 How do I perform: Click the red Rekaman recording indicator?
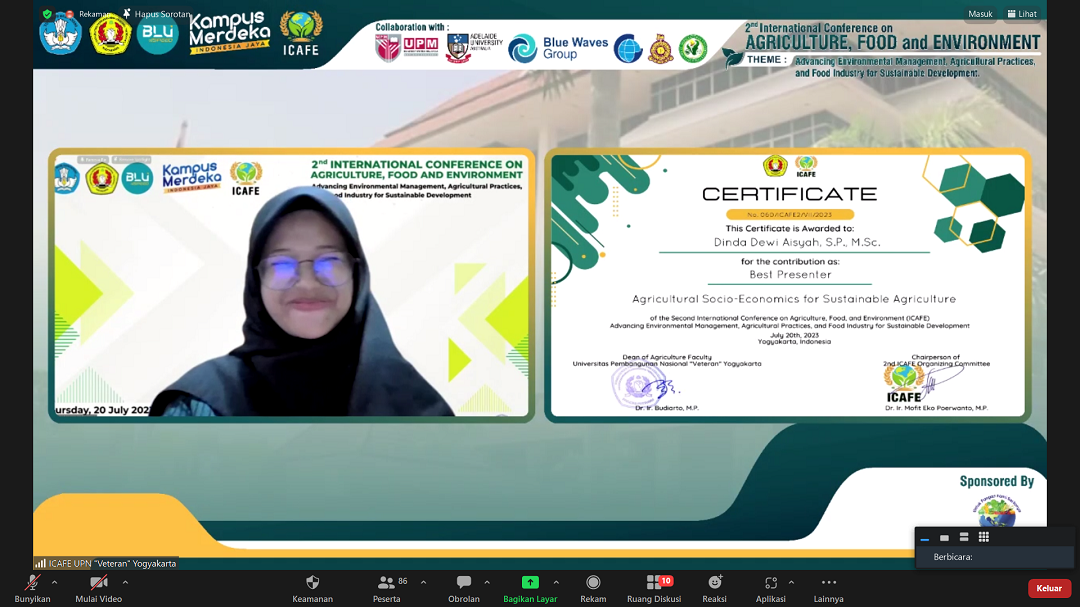(88, 14)
